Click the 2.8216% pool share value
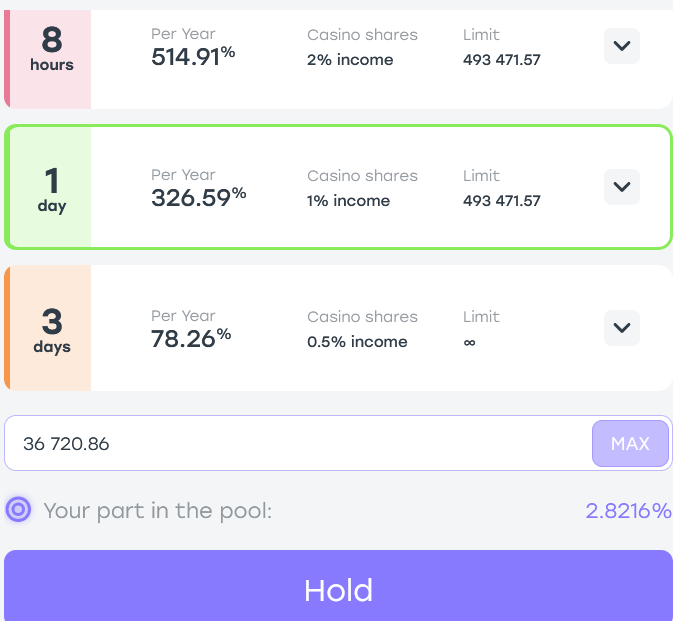Screen dimensions: 673x621 (628, 511)
